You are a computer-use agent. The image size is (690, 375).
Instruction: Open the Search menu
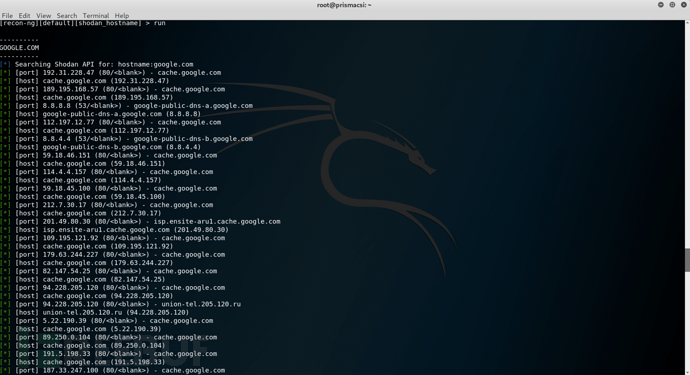(x=67, y=15)
